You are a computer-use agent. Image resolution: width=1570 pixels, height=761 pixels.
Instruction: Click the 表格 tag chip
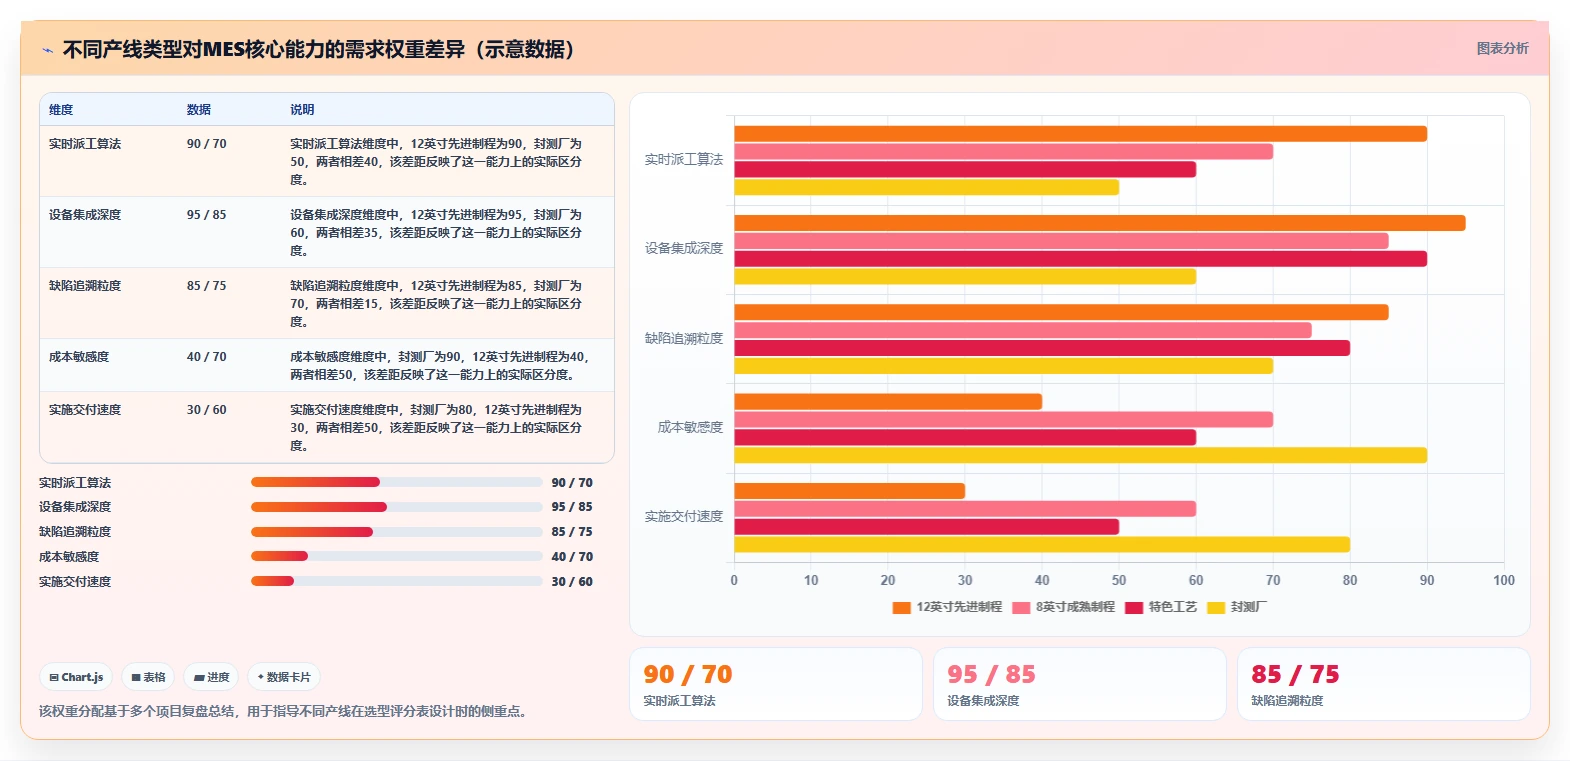point(148,677)
